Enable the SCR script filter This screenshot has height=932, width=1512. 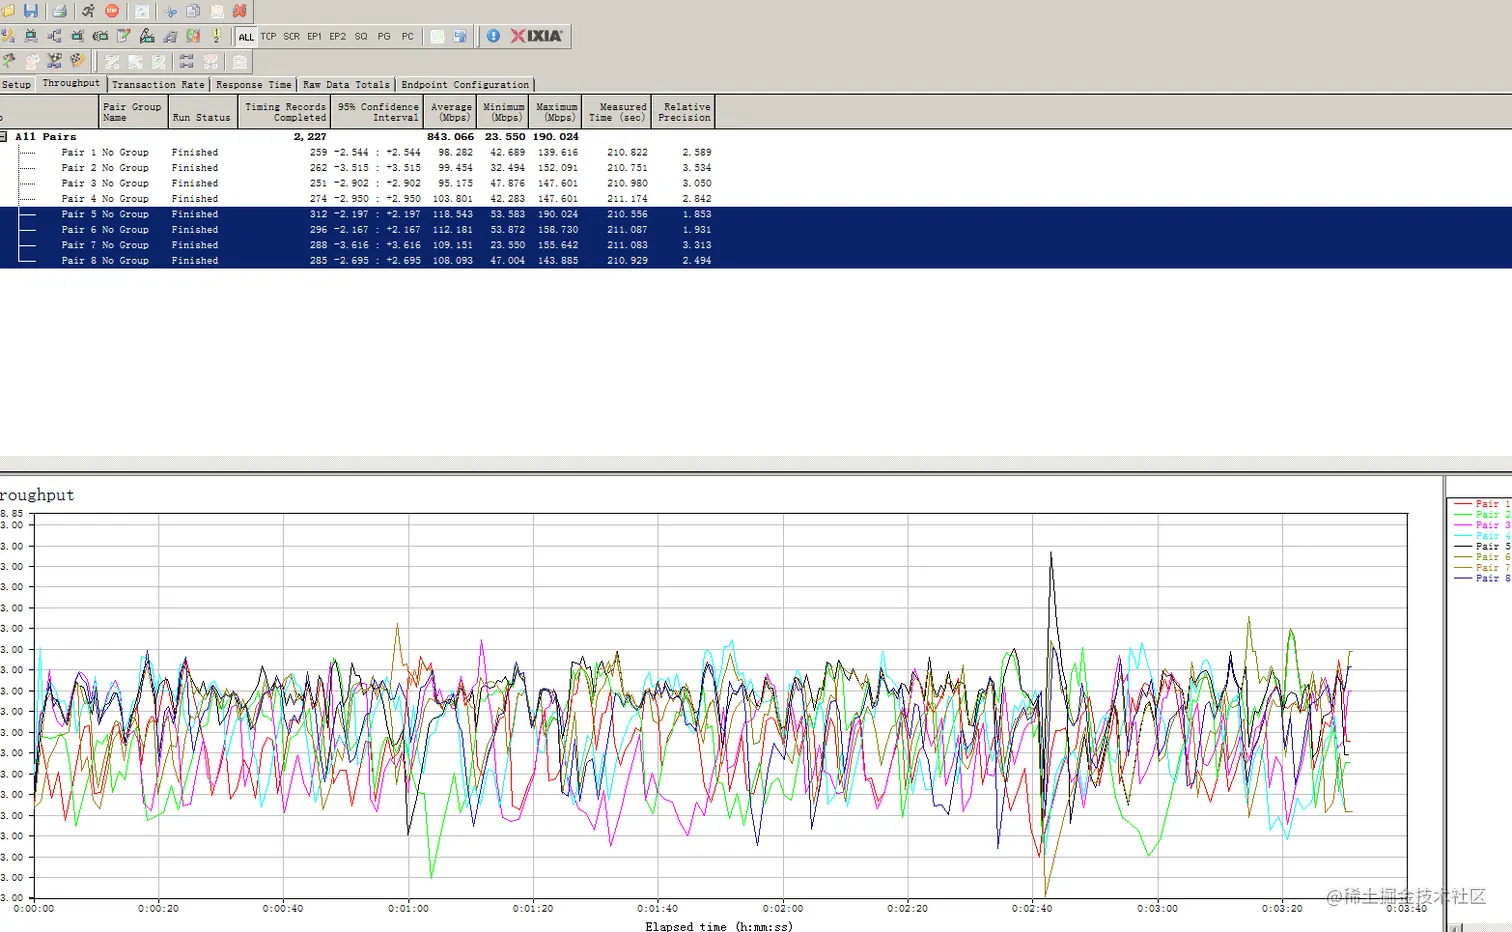[291, 36]
